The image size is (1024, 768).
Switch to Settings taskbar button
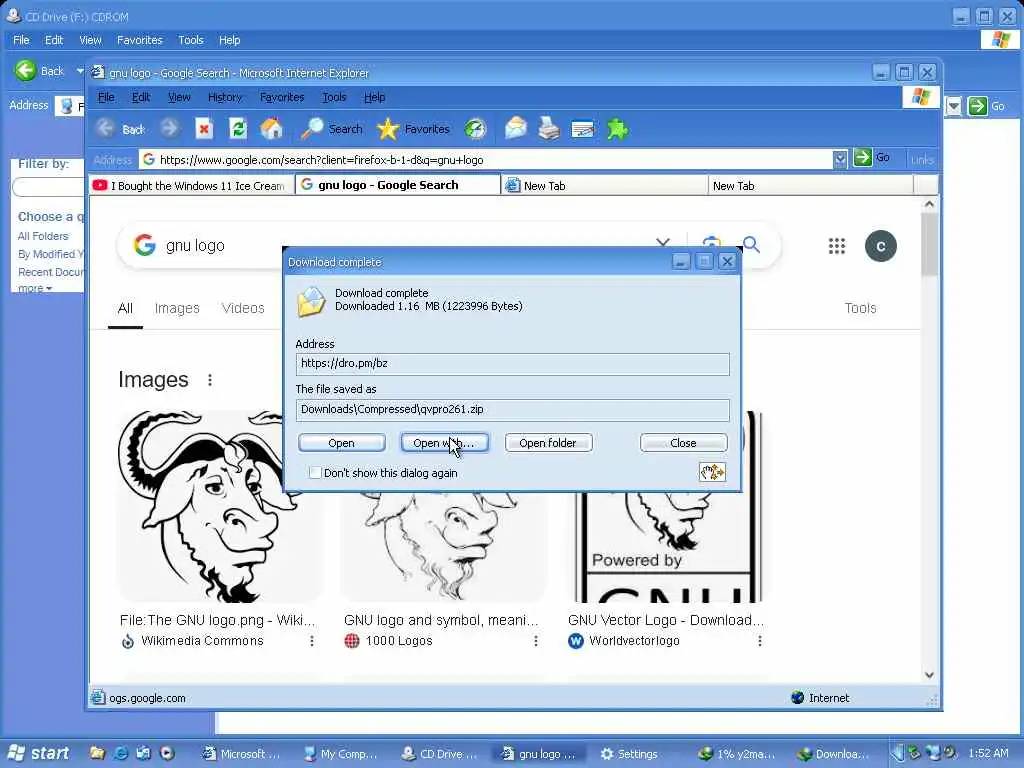point(629,754)
